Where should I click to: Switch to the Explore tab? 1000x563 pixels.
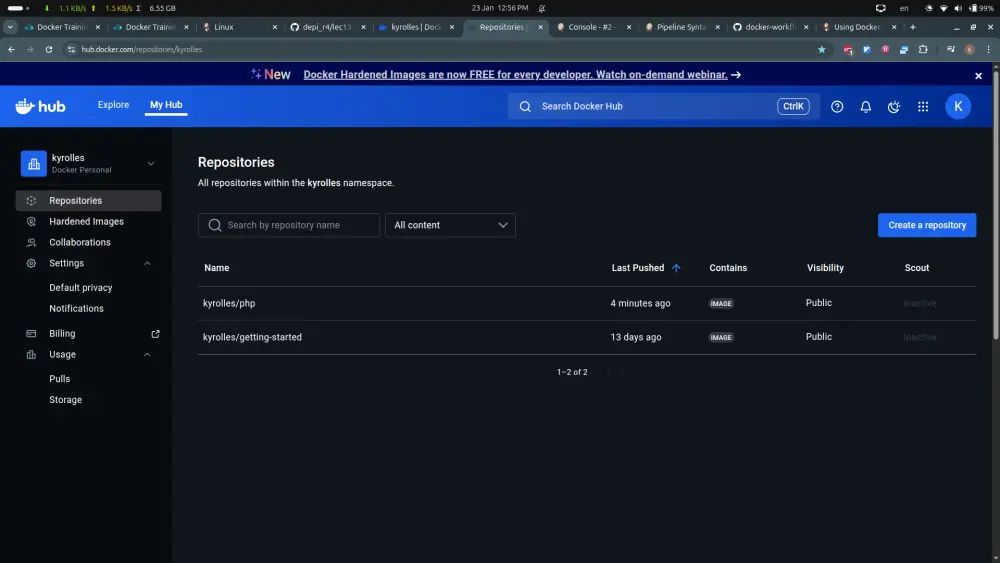click(114, 105)
